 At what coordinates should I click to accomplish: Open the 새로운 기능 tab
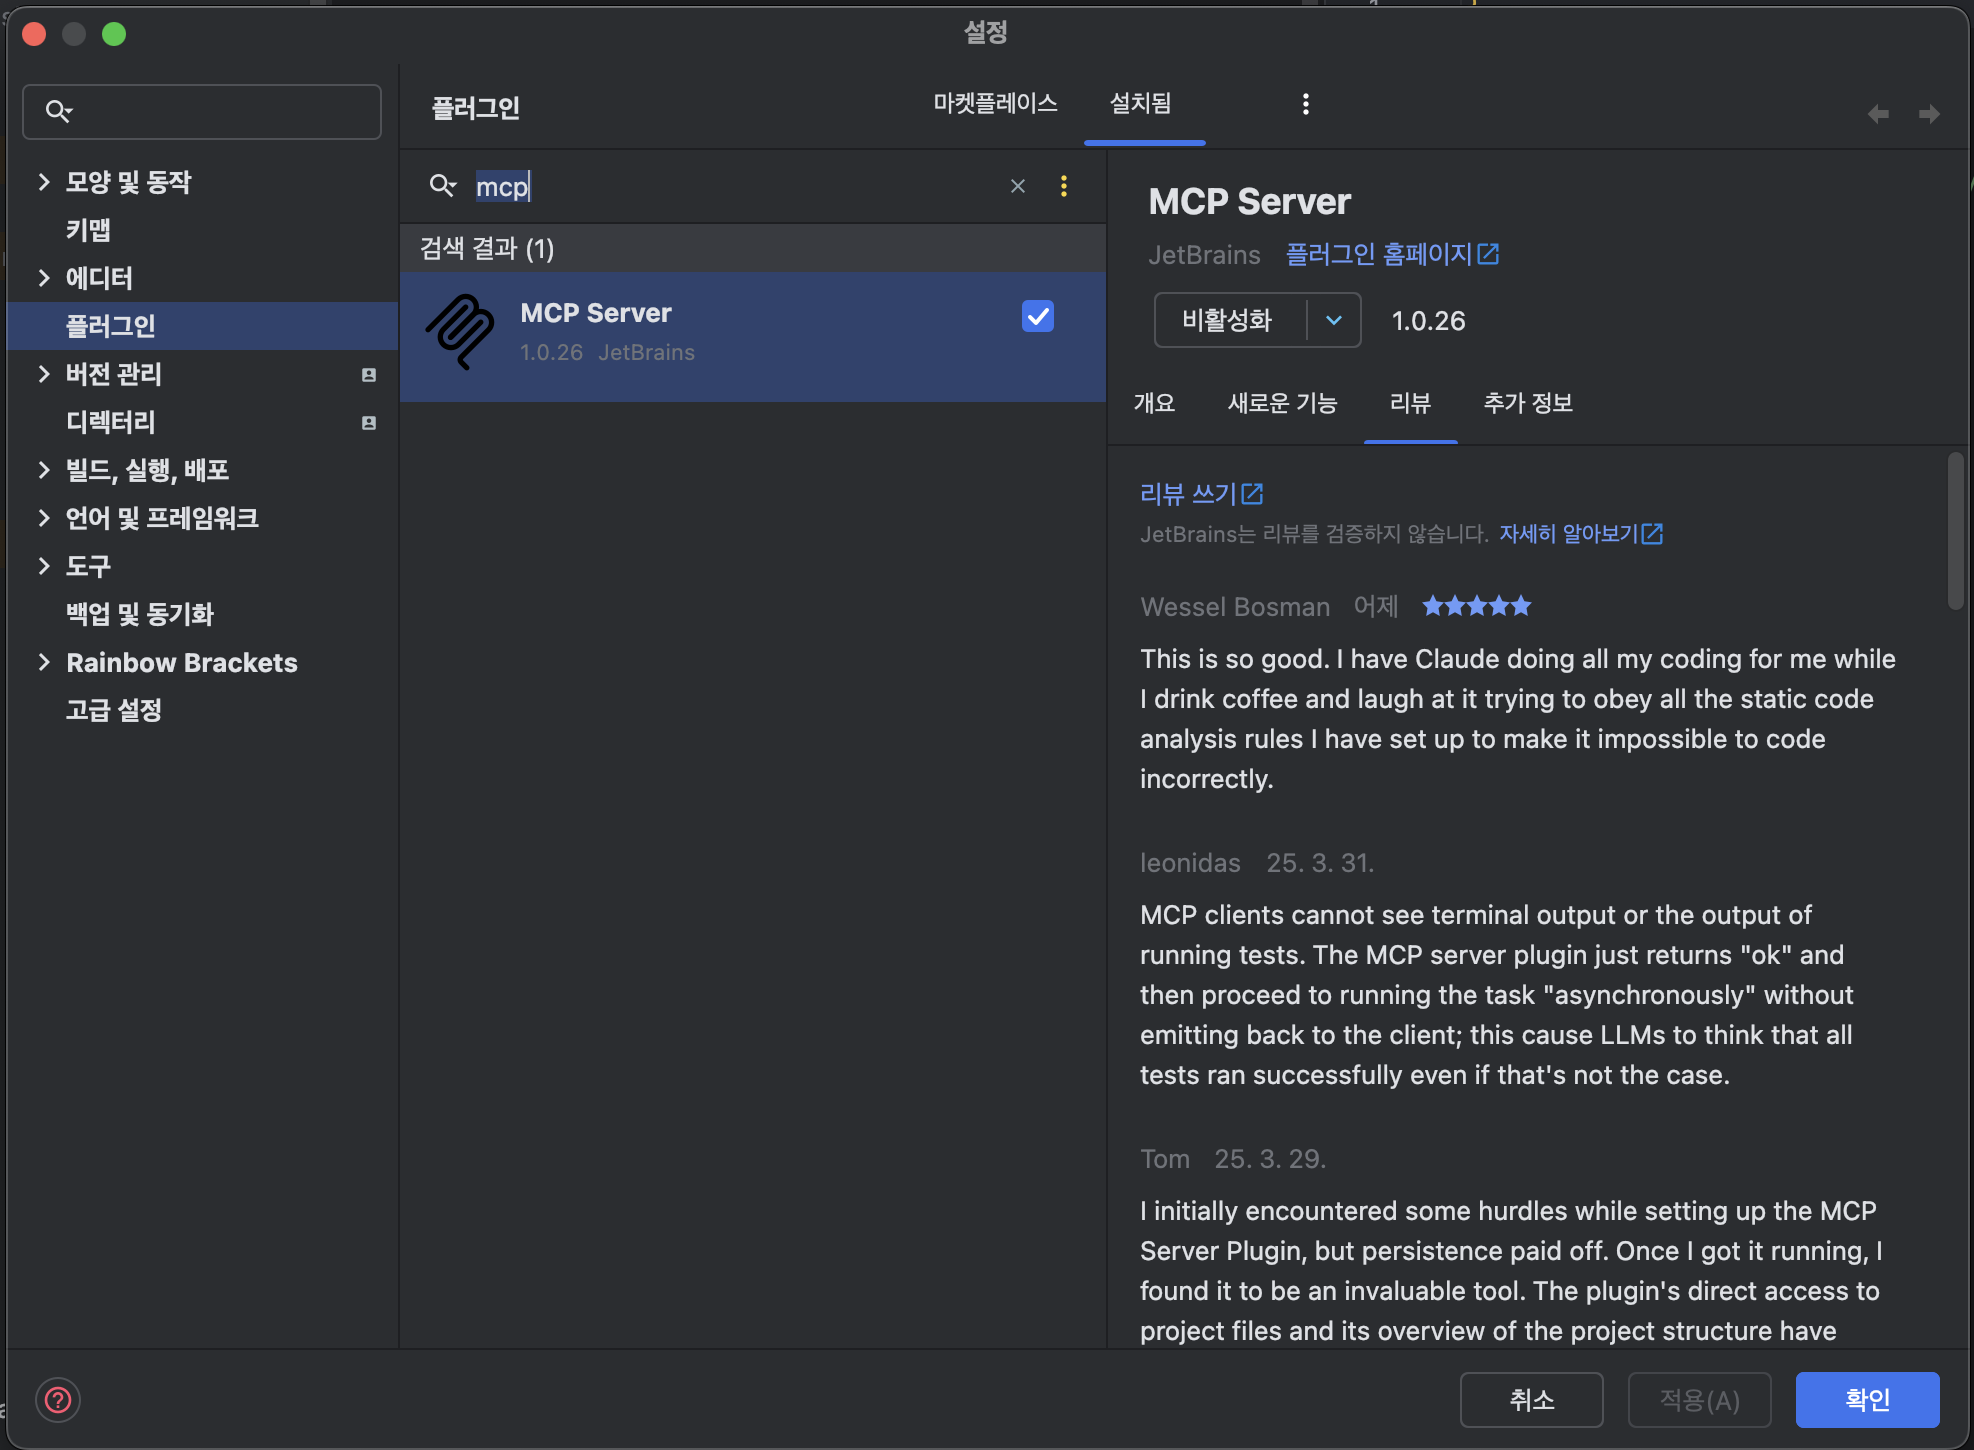(x=1281, y=403)
